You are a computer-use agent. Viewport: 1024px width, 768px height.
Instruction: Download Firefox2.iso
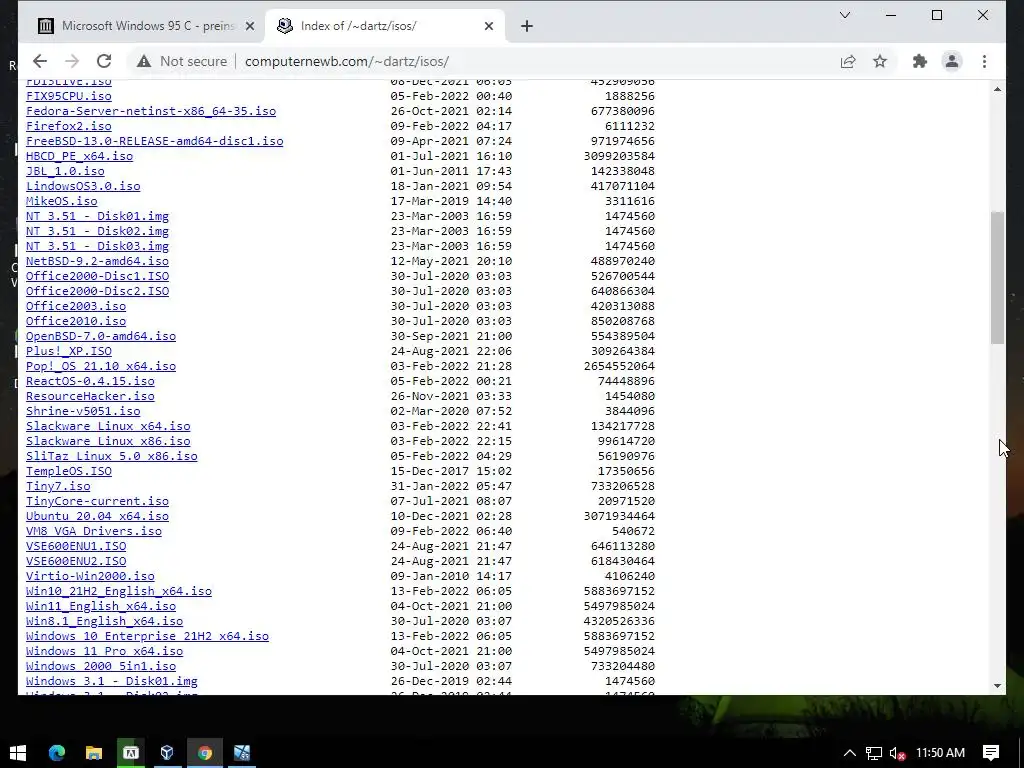tap(69, 126)
